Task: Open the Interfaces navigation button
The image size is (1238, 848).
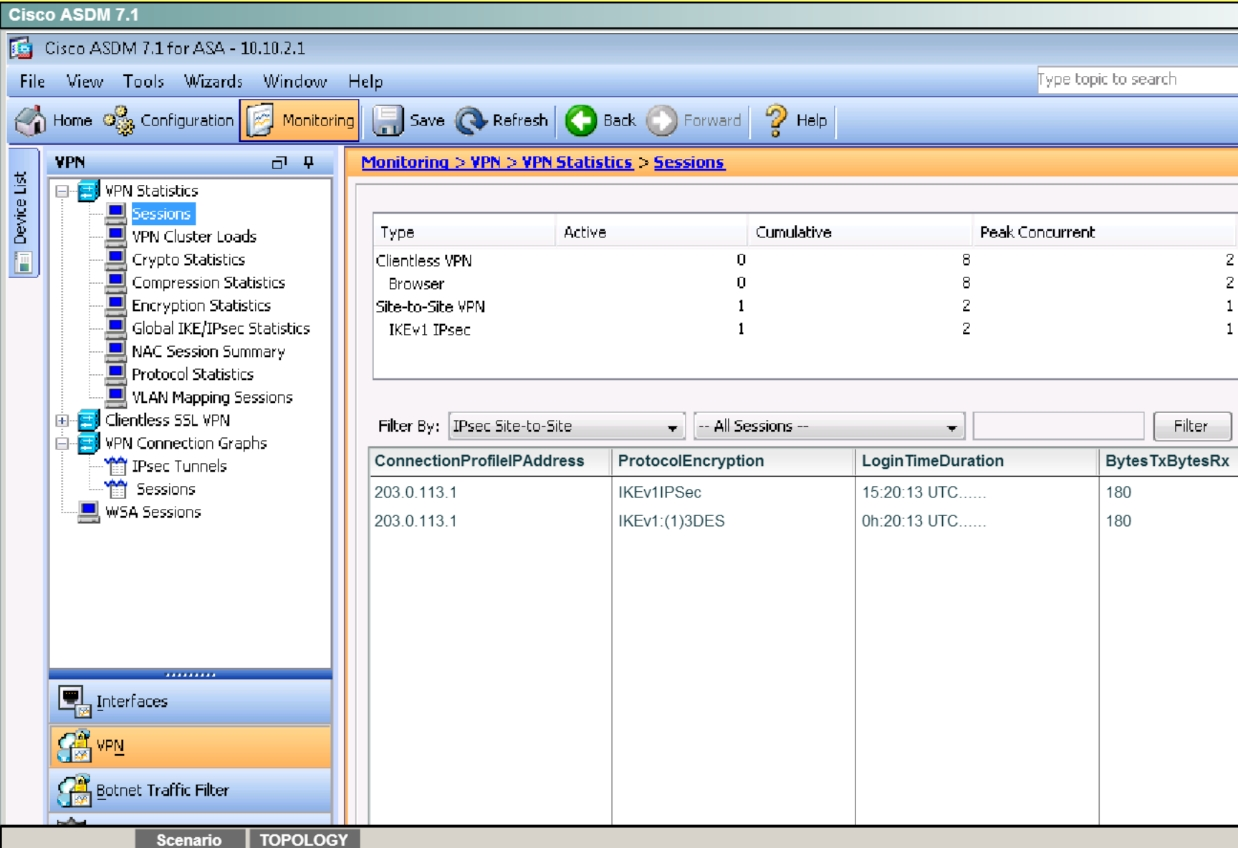Action: 190,702
